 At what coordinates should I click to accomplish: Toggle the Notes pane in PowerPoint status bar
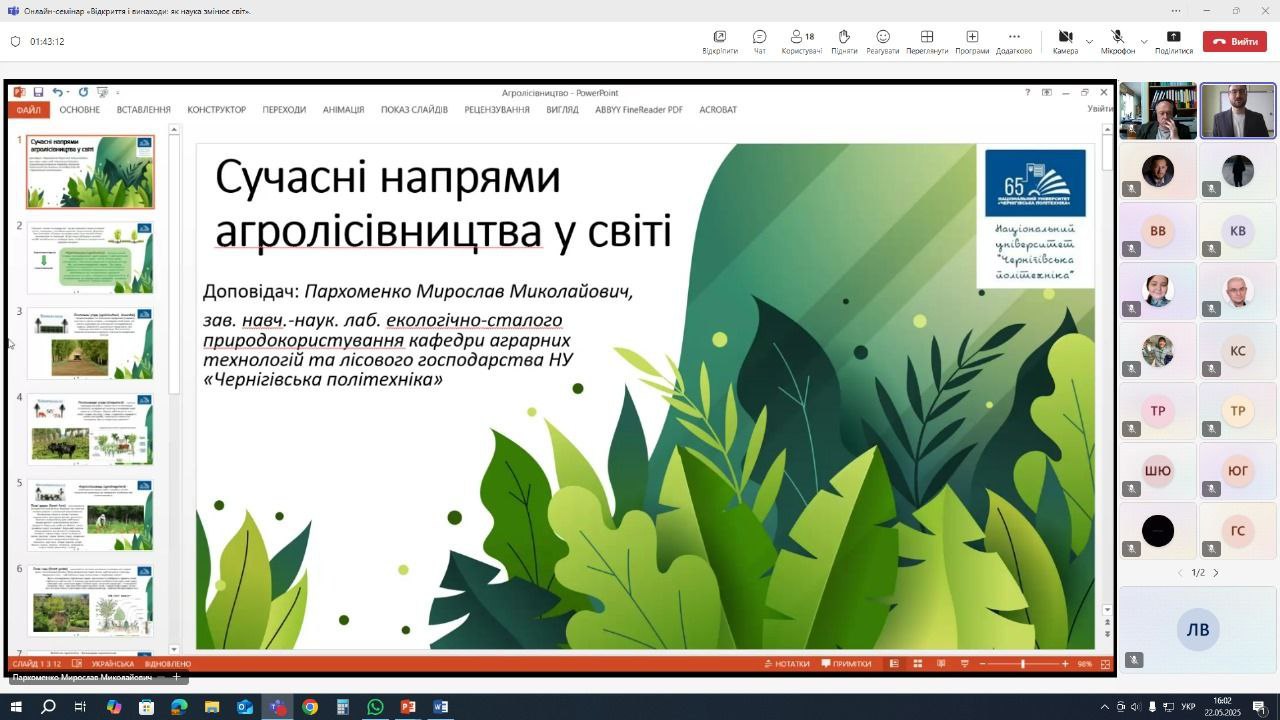[787, 664]
